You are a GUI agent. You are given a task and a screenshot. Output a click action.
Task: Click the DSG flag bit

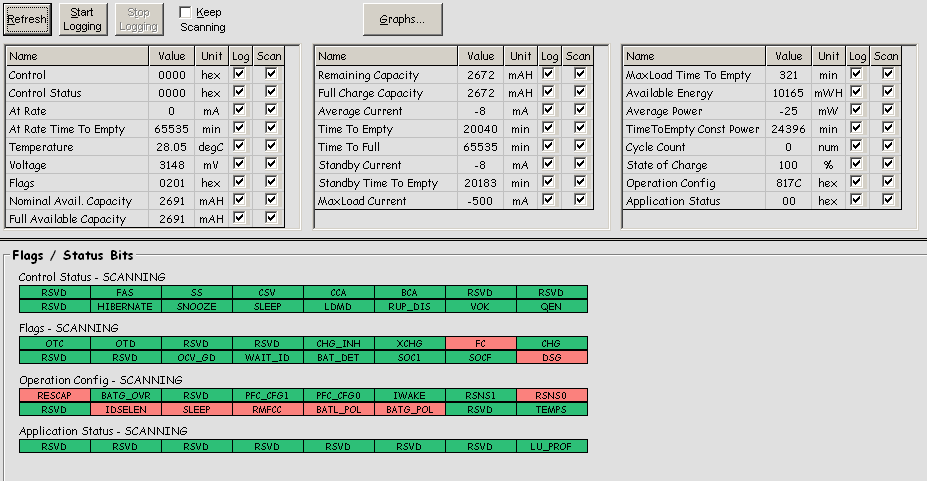pos(552,358)
